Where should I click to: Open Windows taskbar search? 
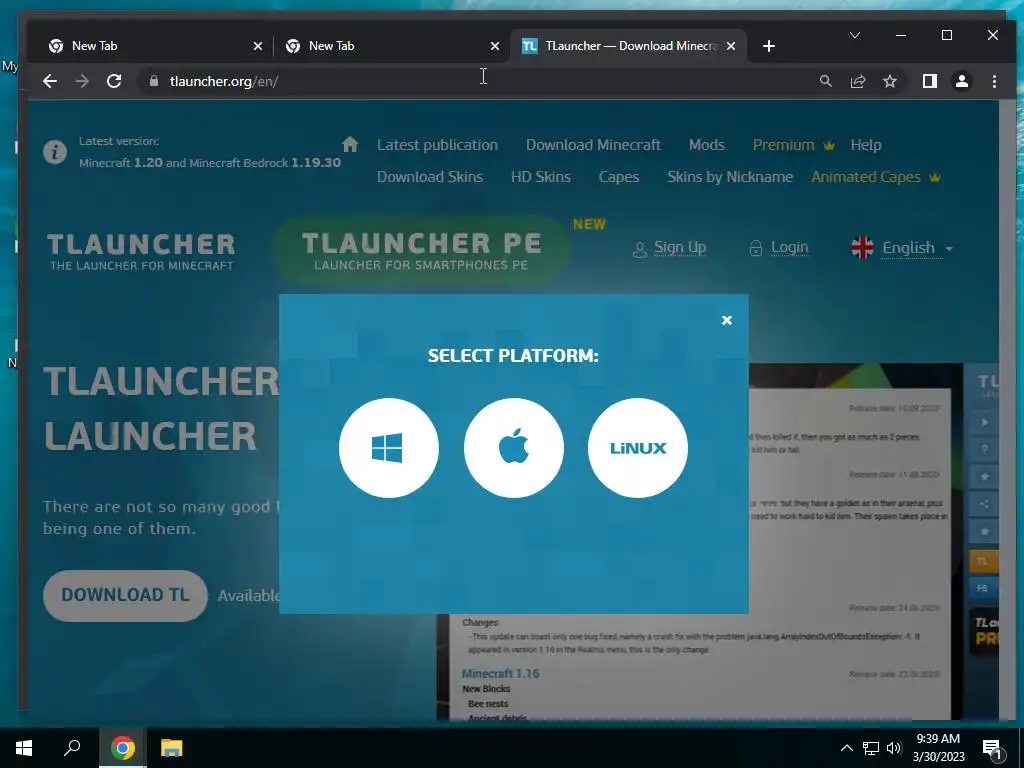coord(72,748)
